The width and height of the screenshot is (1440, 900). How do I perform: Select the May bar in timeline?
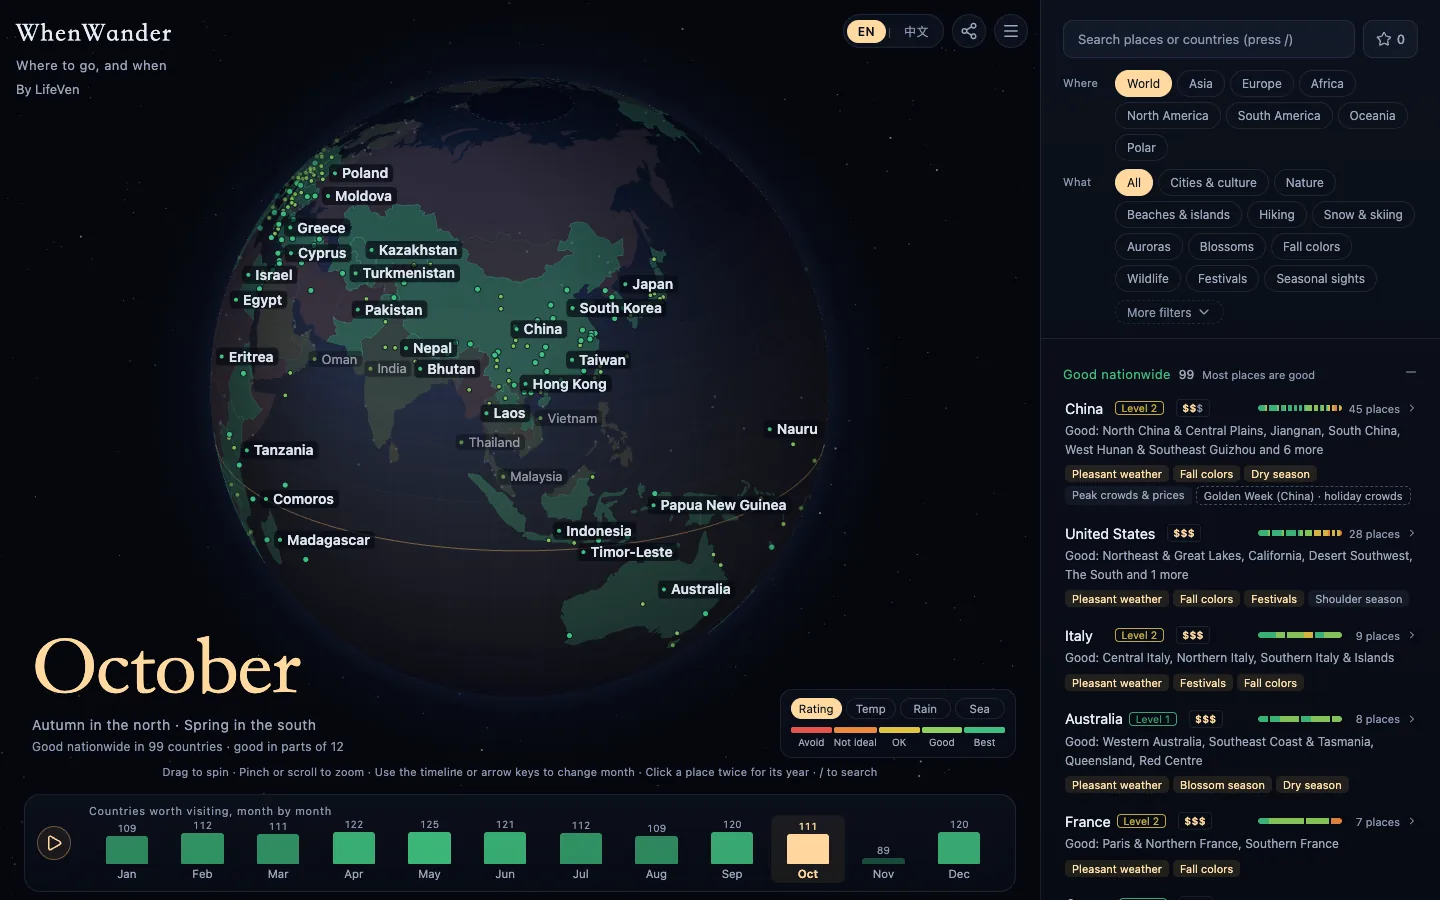[x=429, y=850]
